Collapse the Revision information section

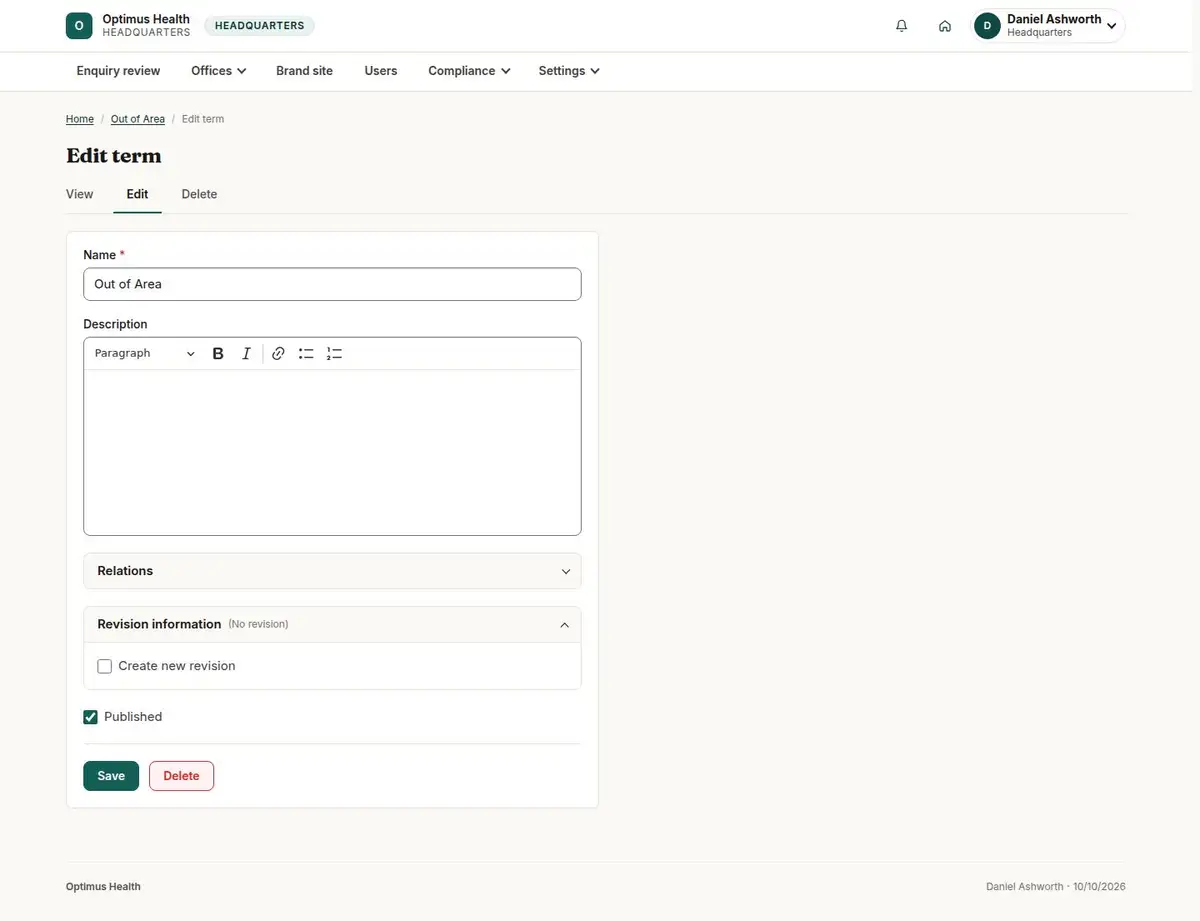coord(332,624)
